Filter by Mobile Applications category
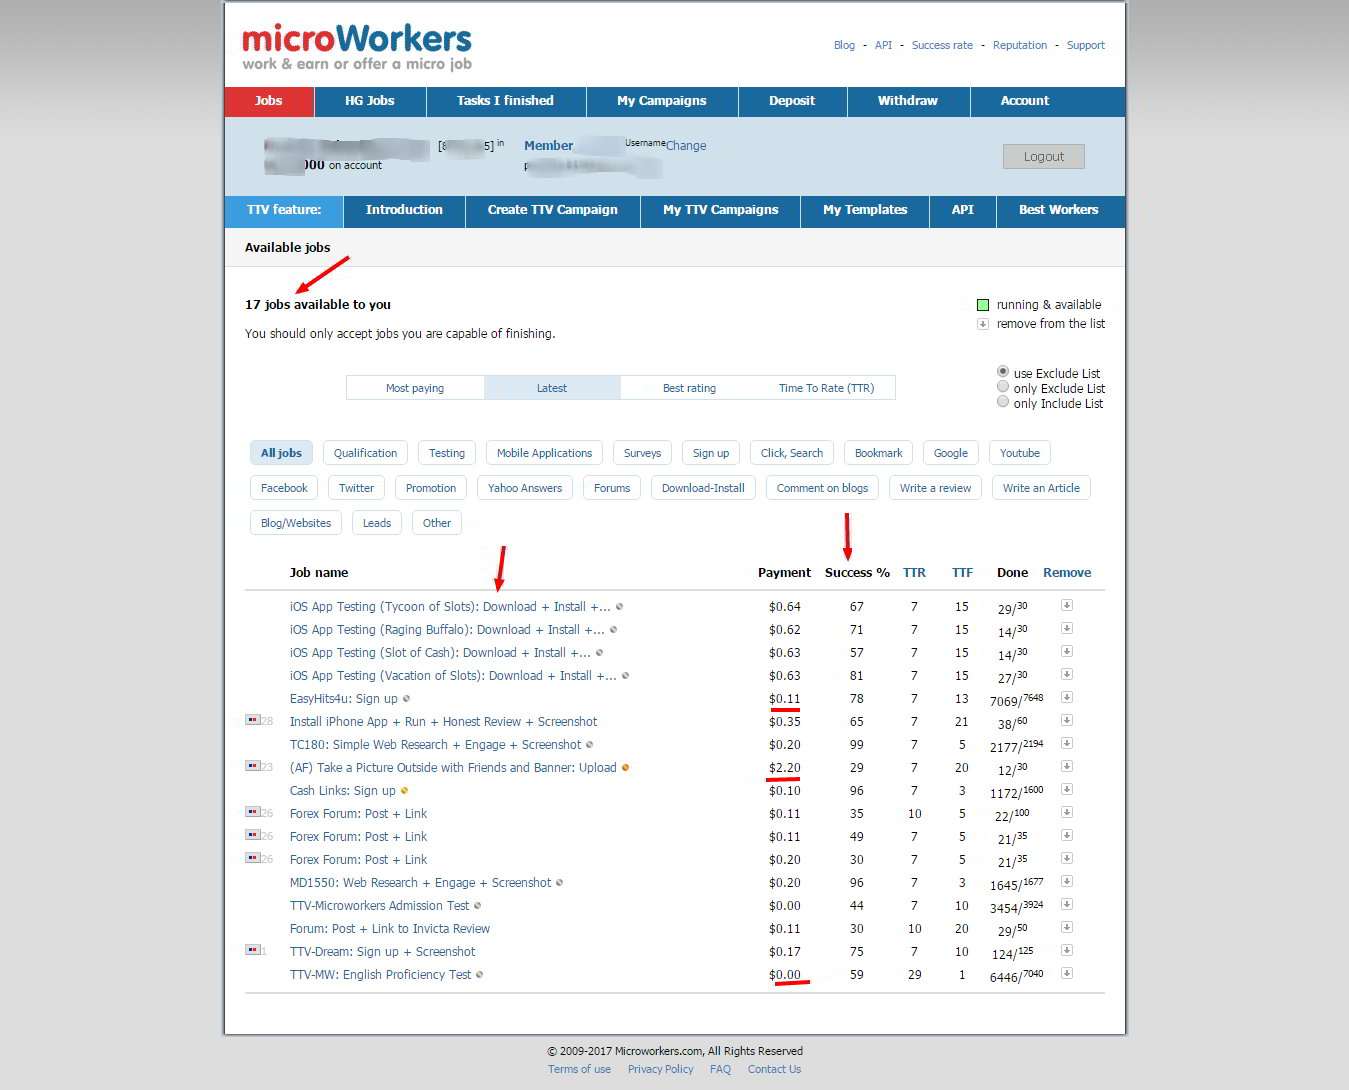The height and width of the screenshot is (1090, 1349). 545,453
